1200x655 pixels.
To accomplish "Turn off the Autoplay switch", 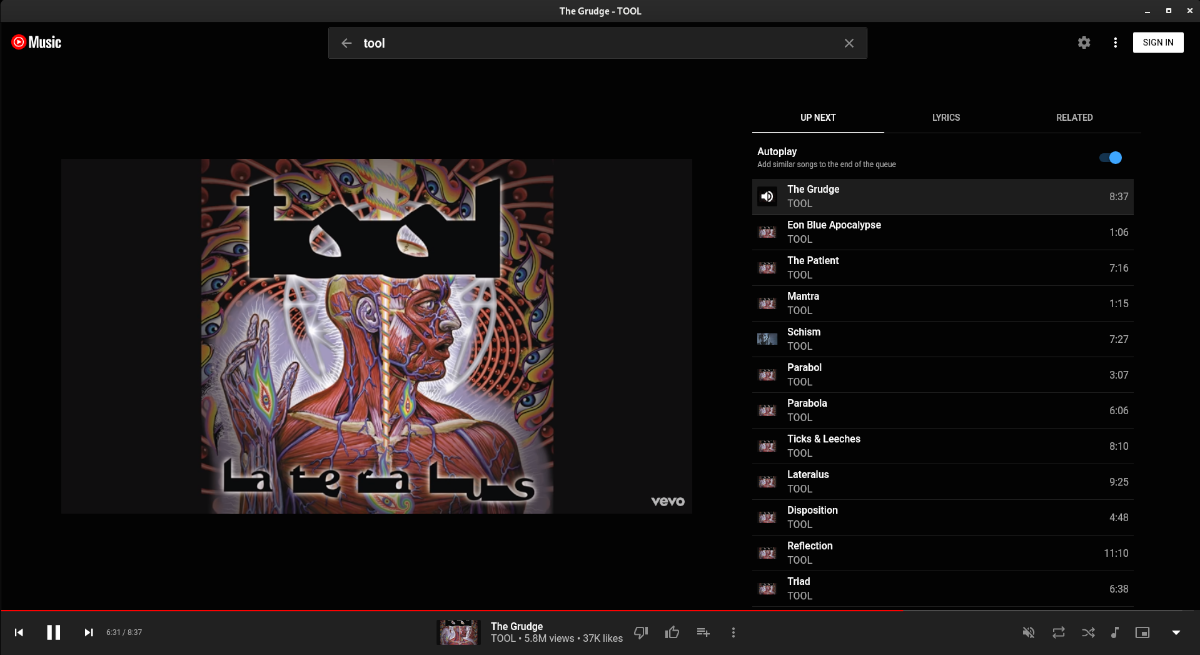I will (x=1110, y=158).
